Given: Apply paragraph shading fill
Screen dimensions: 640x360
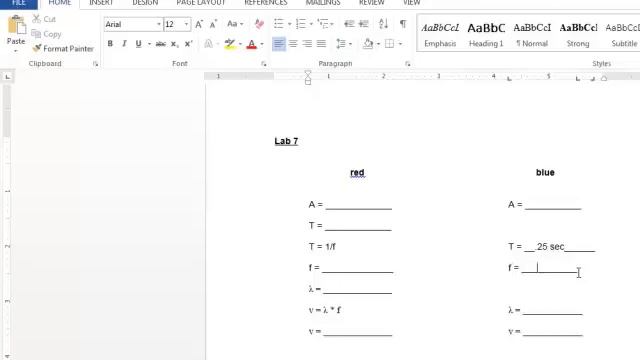Looking at the screenshot, I should point(368,44).
